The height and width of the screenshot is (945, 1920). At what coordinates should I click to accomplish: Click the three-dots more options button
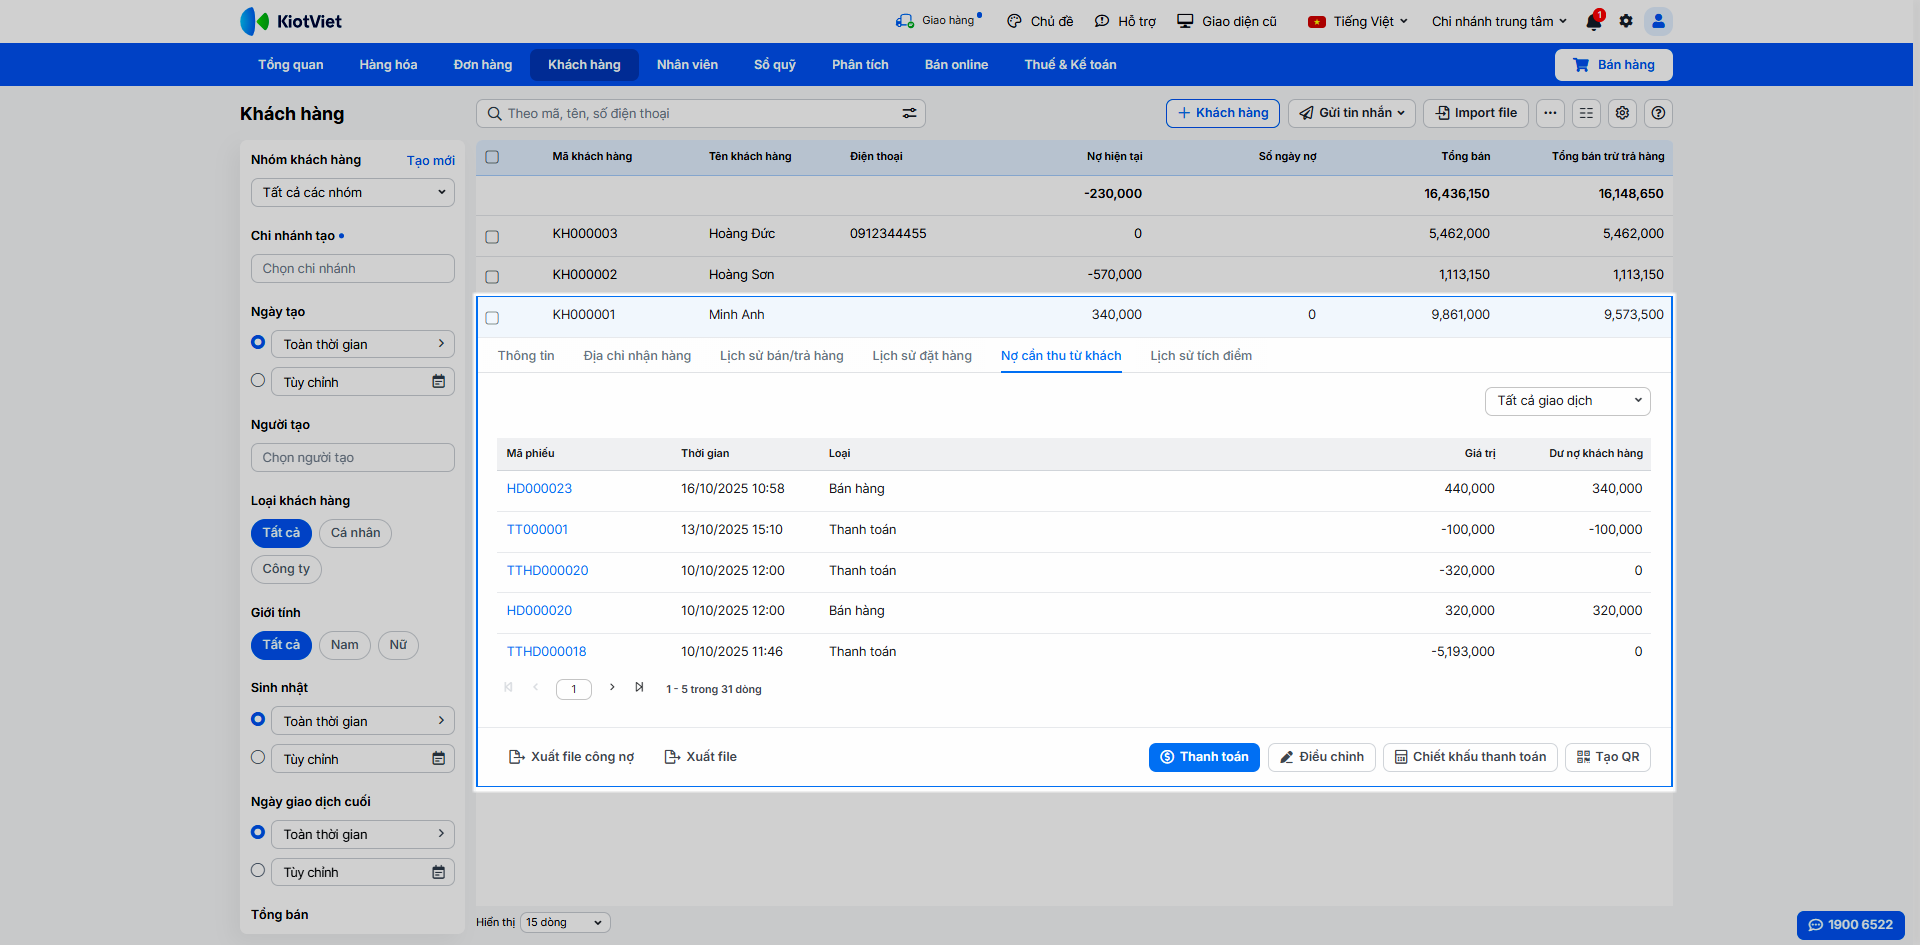tap(1550, 113)
